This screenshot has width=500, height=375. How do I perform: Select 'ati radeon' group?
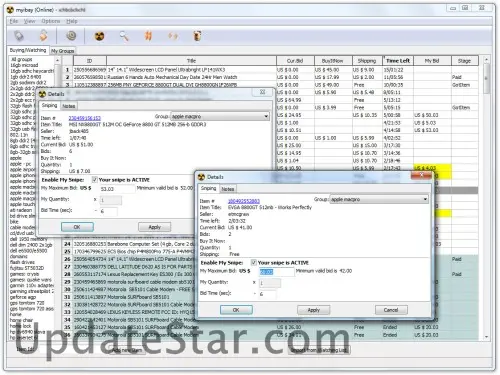(x=21, y=210)
